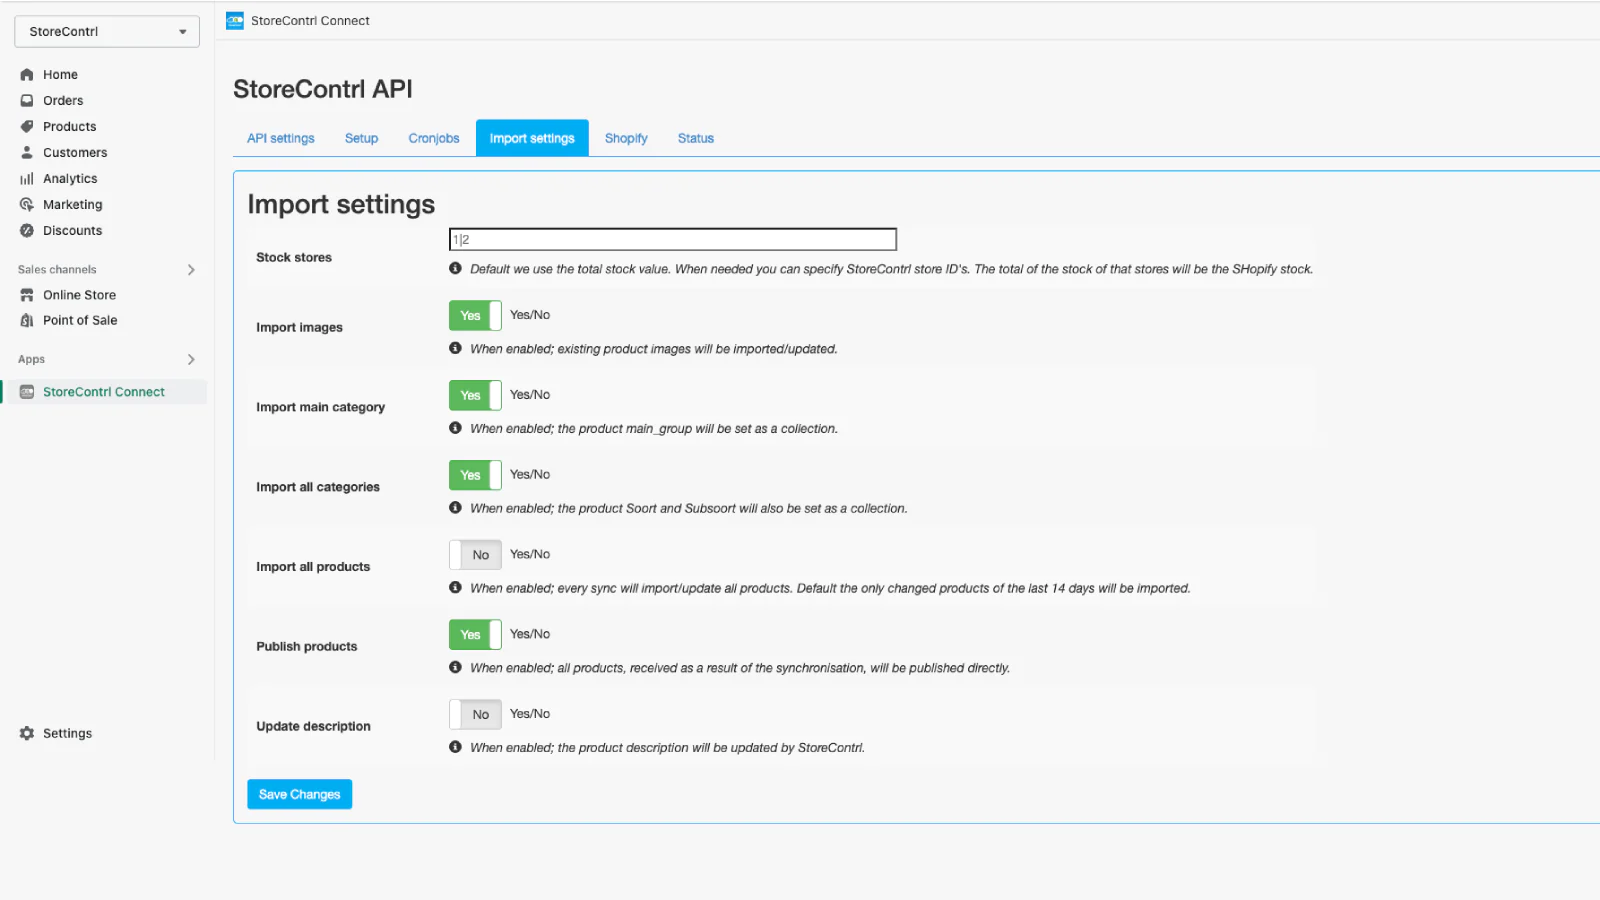Image resolution: width=1600 pixels, height=900 pixels.
Task: Enable the Import all products switch
Action: click(475, 555)
